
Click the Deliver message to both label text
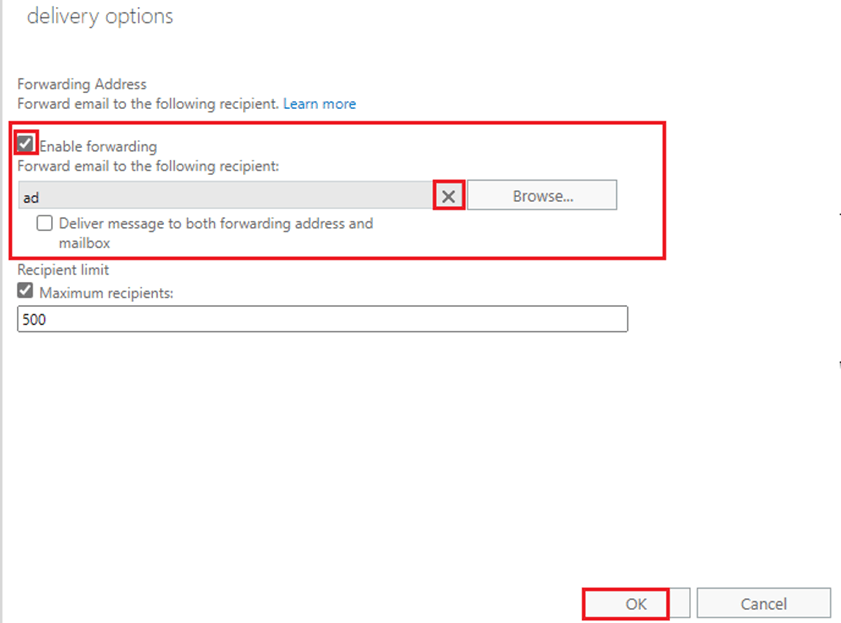pyautogui.click(x=216, y=233)
